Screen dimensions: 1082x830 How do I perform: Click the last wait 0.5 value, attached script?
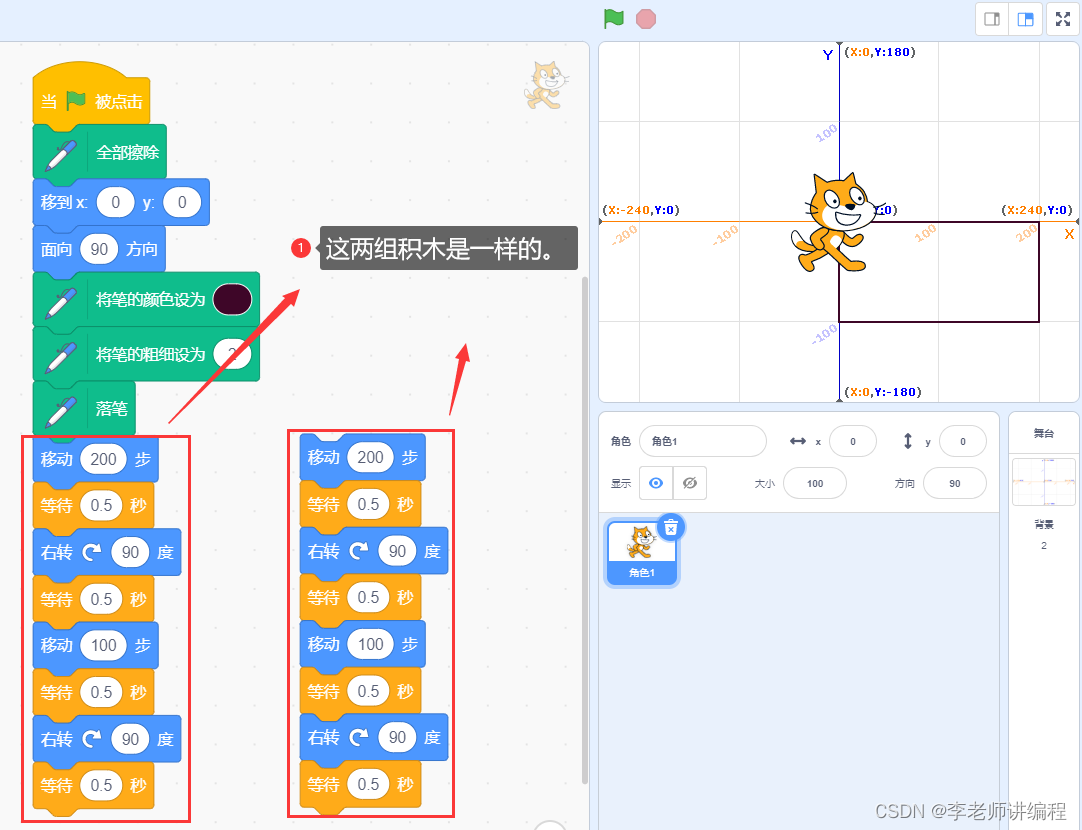[101, 785]
